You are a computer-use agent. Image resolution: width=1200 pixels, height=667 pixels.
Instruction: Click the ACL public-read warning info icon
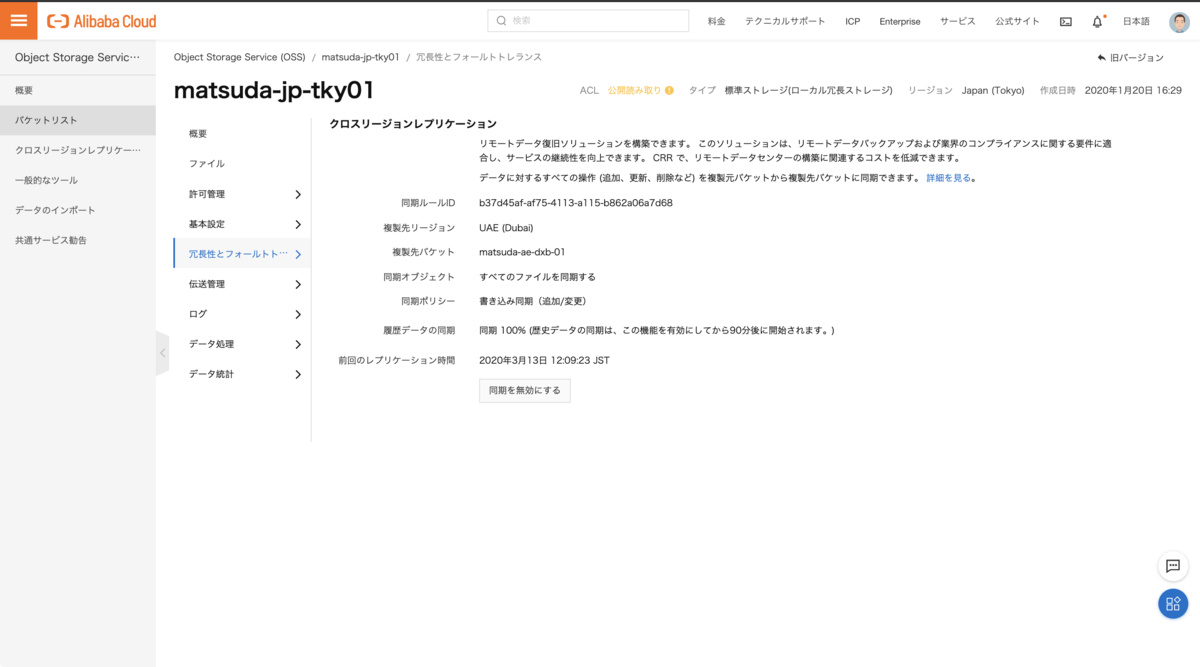point(669,90)
